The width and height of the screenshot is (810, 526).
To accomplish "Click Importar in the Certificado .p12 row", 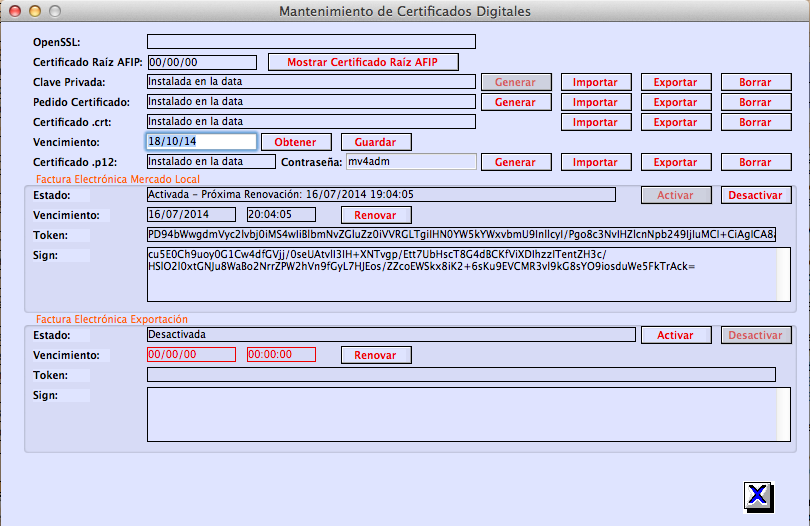I will tap(596, 162).
